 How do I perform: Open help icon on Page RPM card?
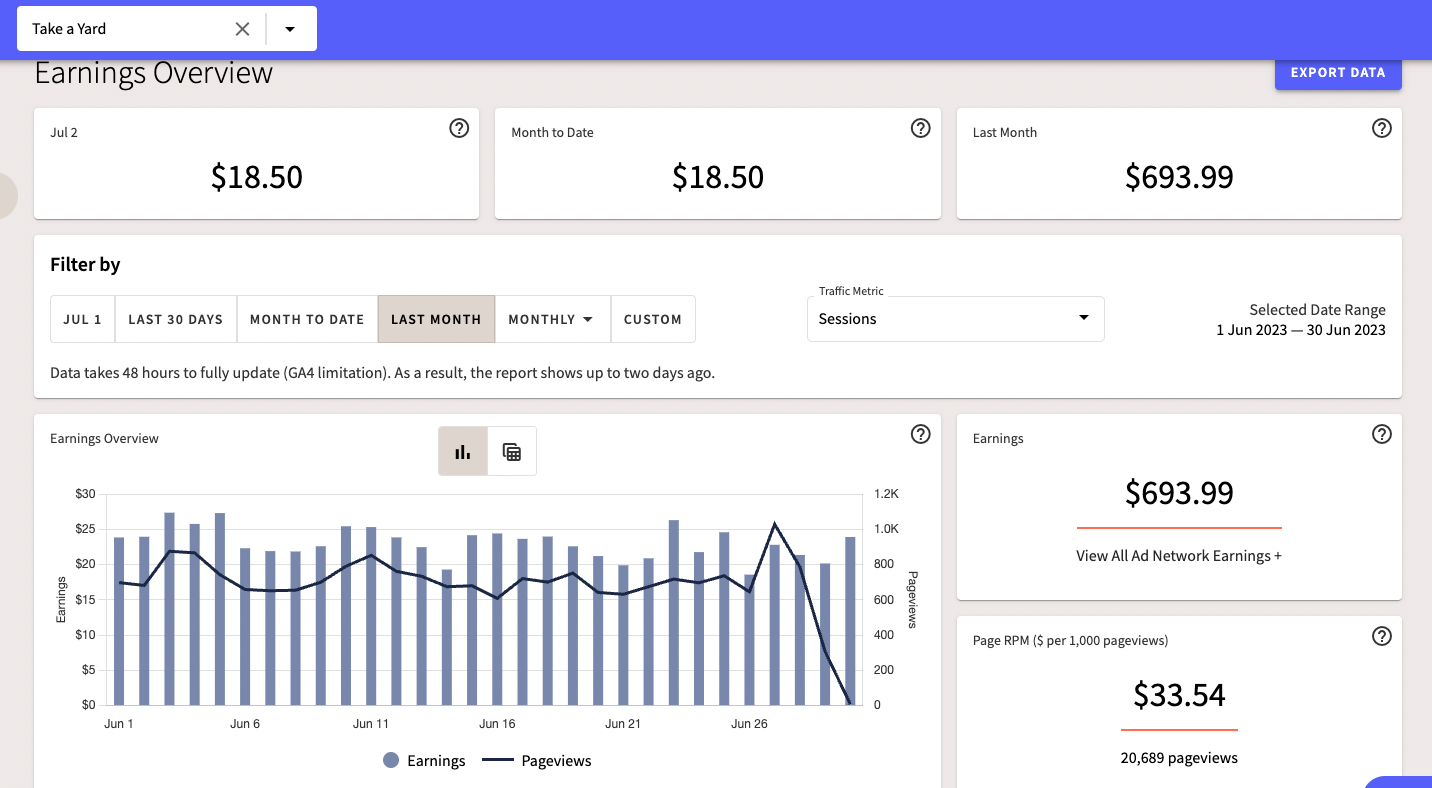1382,636
